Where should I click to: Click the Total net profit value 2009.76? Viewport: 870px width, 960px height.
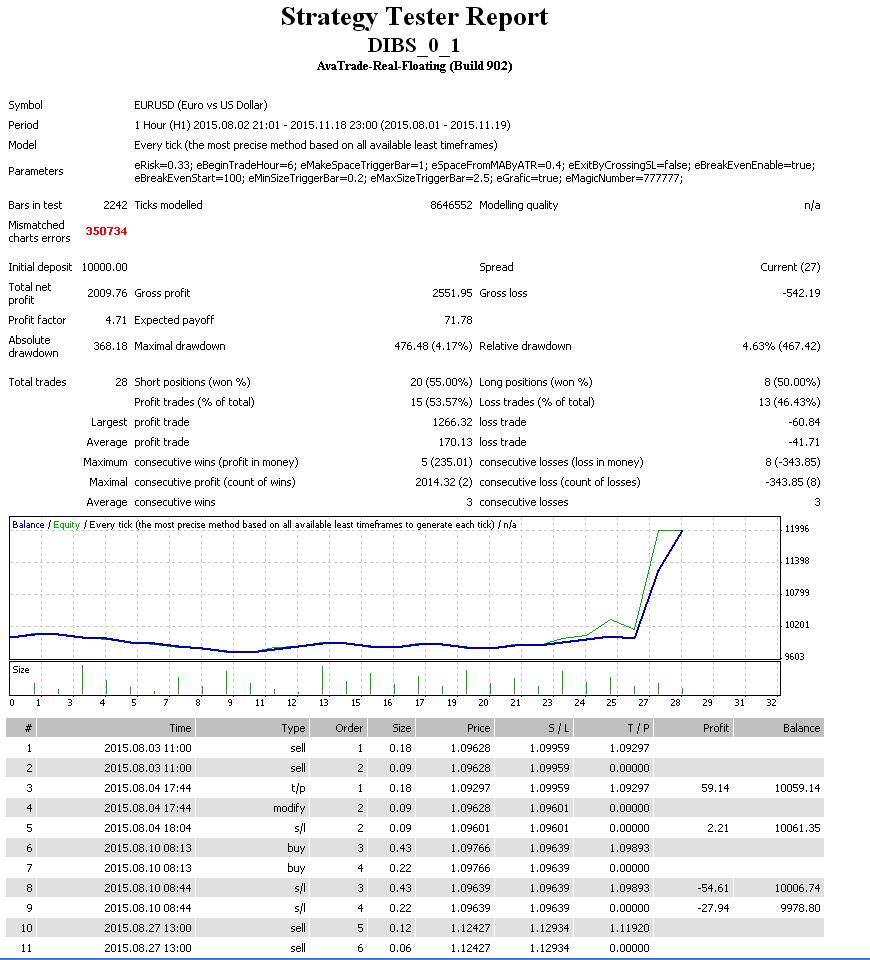[107, 293]
